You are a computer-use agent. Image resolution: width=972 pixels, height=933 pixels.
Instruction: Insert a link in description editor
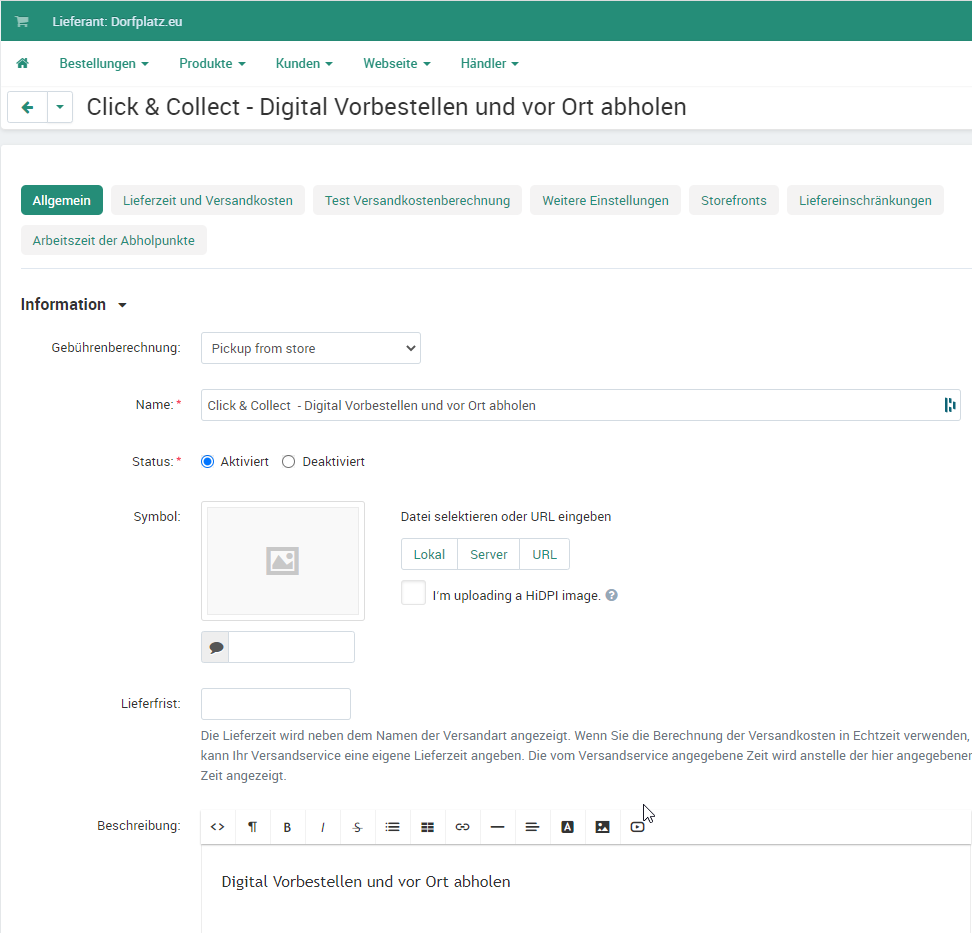[x=462, y=827]
